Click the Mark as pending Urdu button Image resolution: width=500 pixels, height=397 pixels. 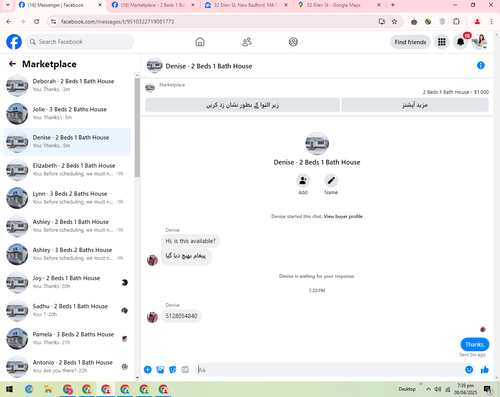tap(242, 105)
